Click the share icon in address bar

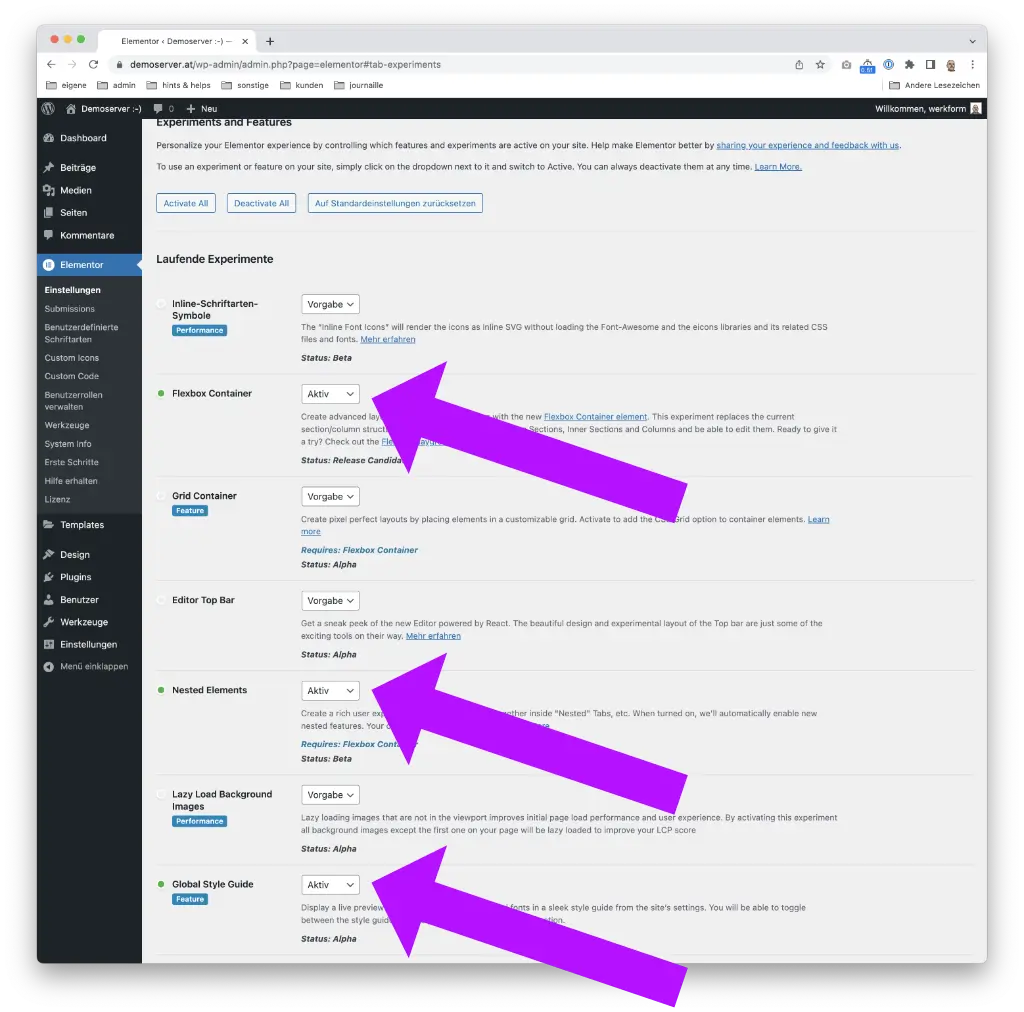coord(799,64)
